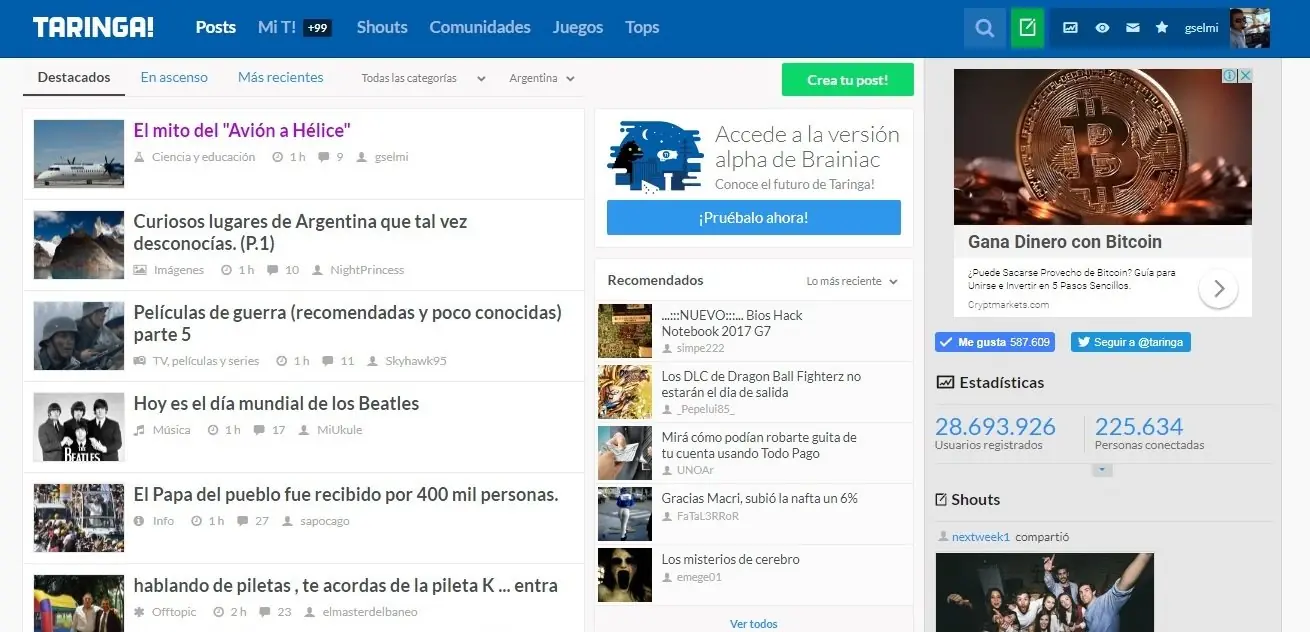Open Gracias Macri, subió la nafta post

tap(760, 498)
